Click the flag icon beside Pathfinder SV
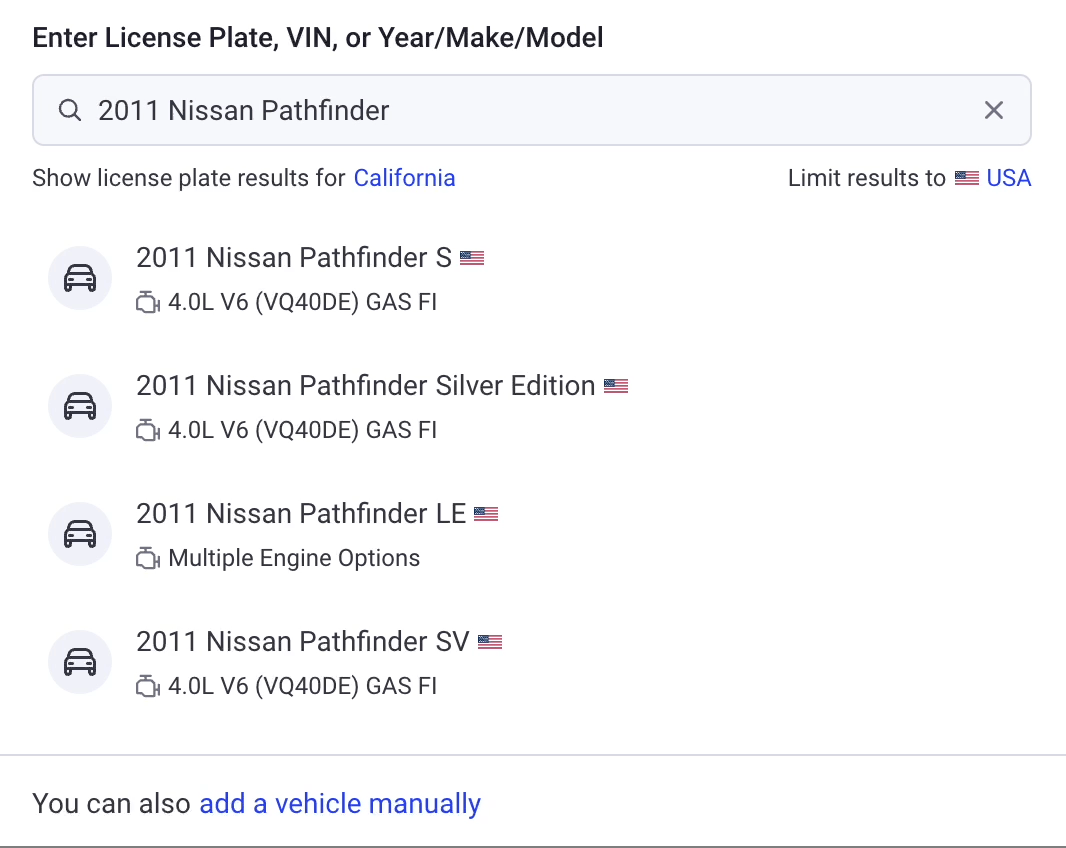This screenshot has height=848, width=1066. (x=490, y=641)
